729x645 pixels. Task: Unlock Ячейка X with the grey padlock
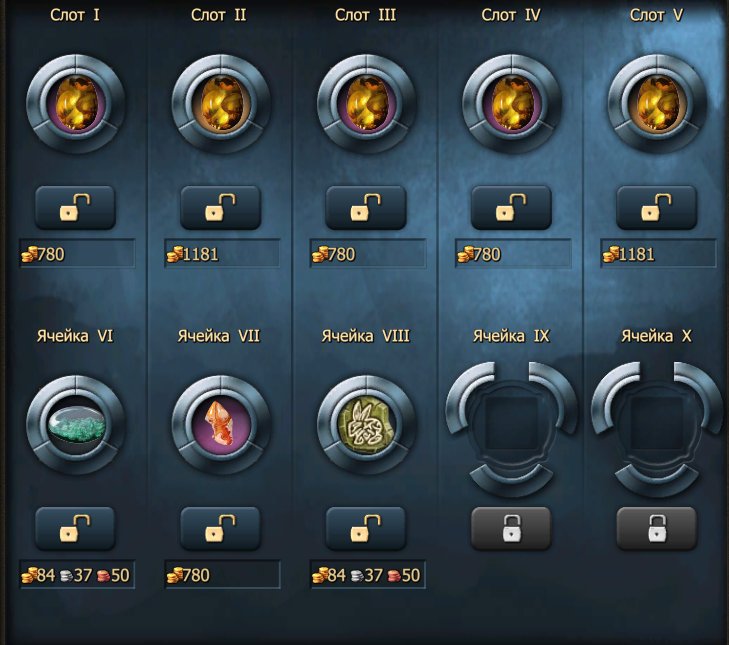(x=656, y=528)
